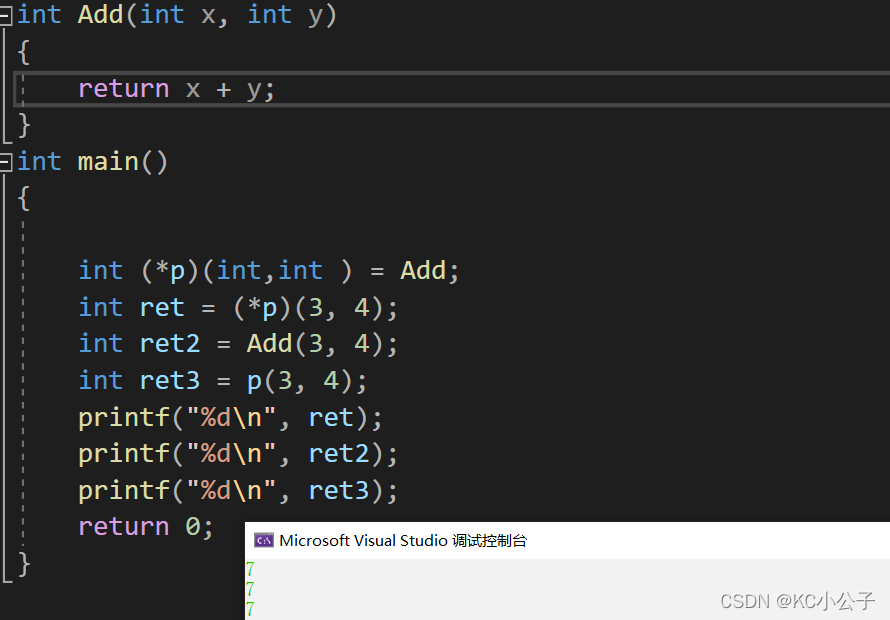Click the printf statement printing ret3

click(238, 491)
